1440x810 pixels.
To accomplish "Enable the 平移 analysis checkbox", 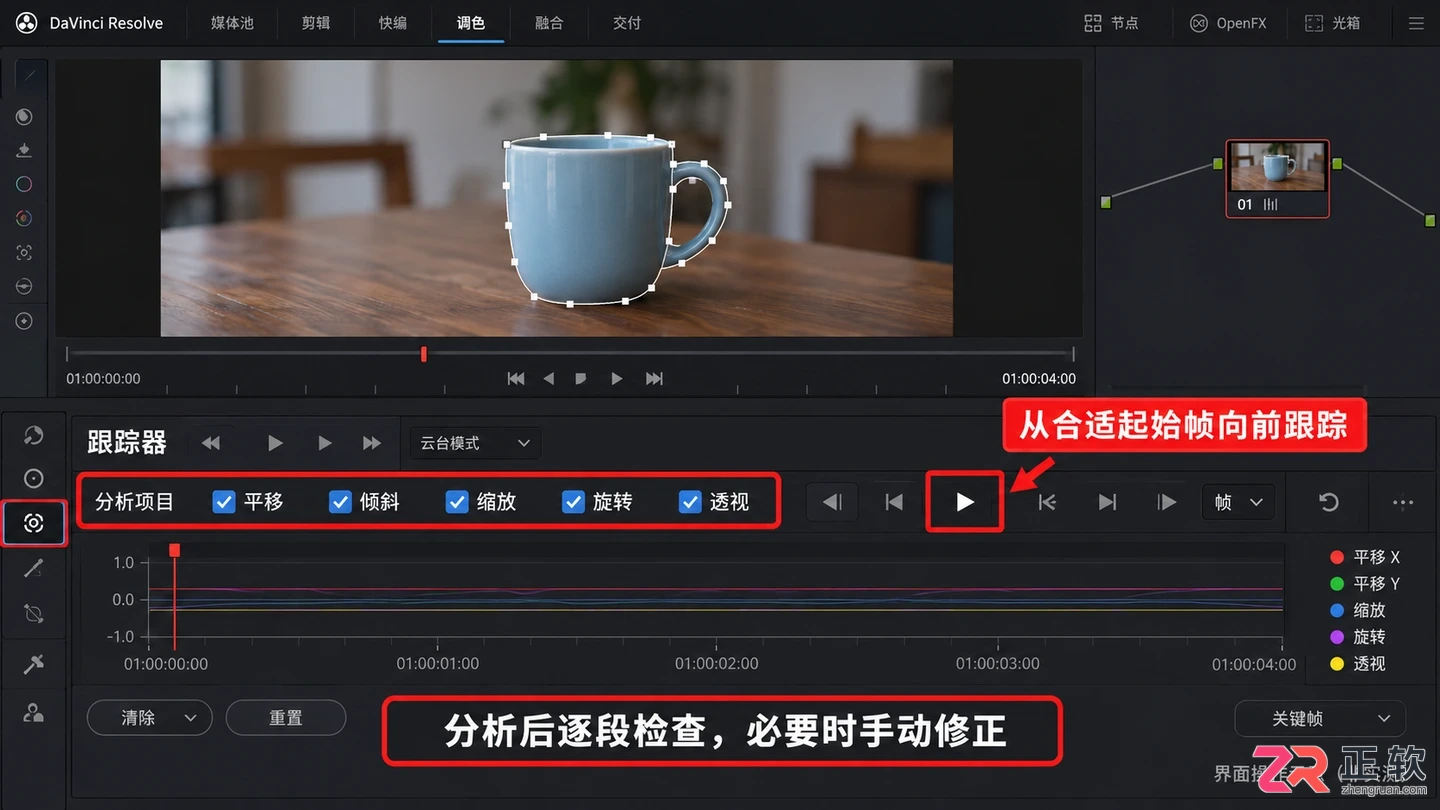I will 224,501.
